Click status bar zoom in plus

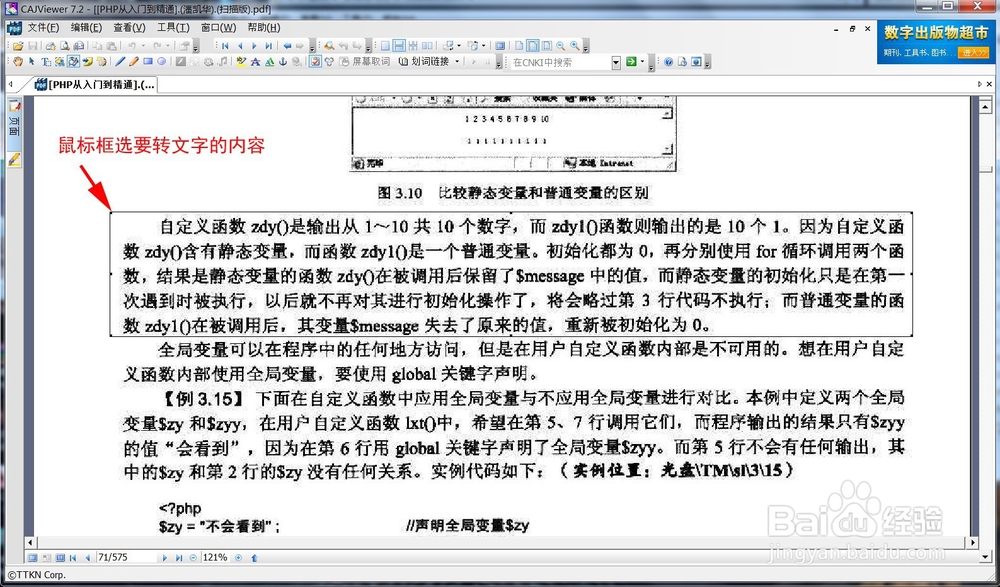239,557
